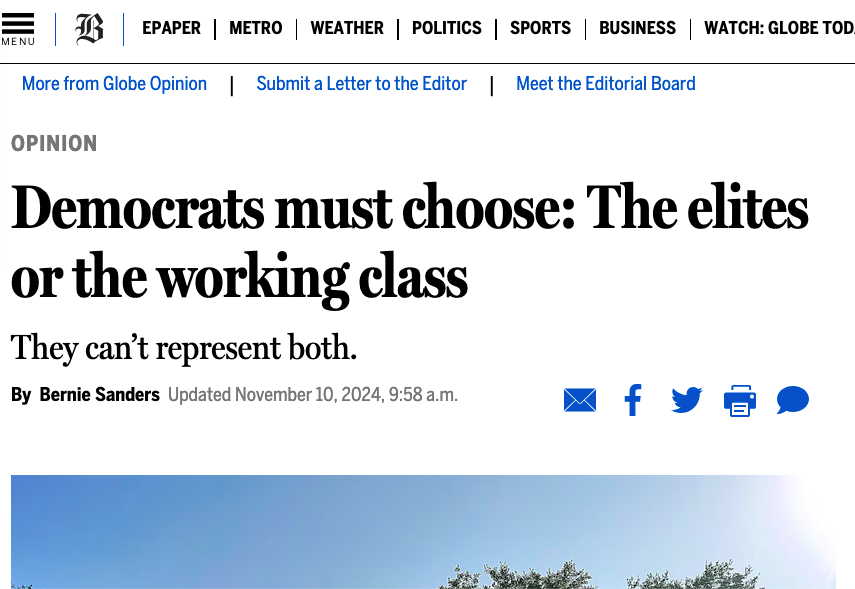Click More from Globe Opinion
Screen dimensions: 855x589
(114, 84)
